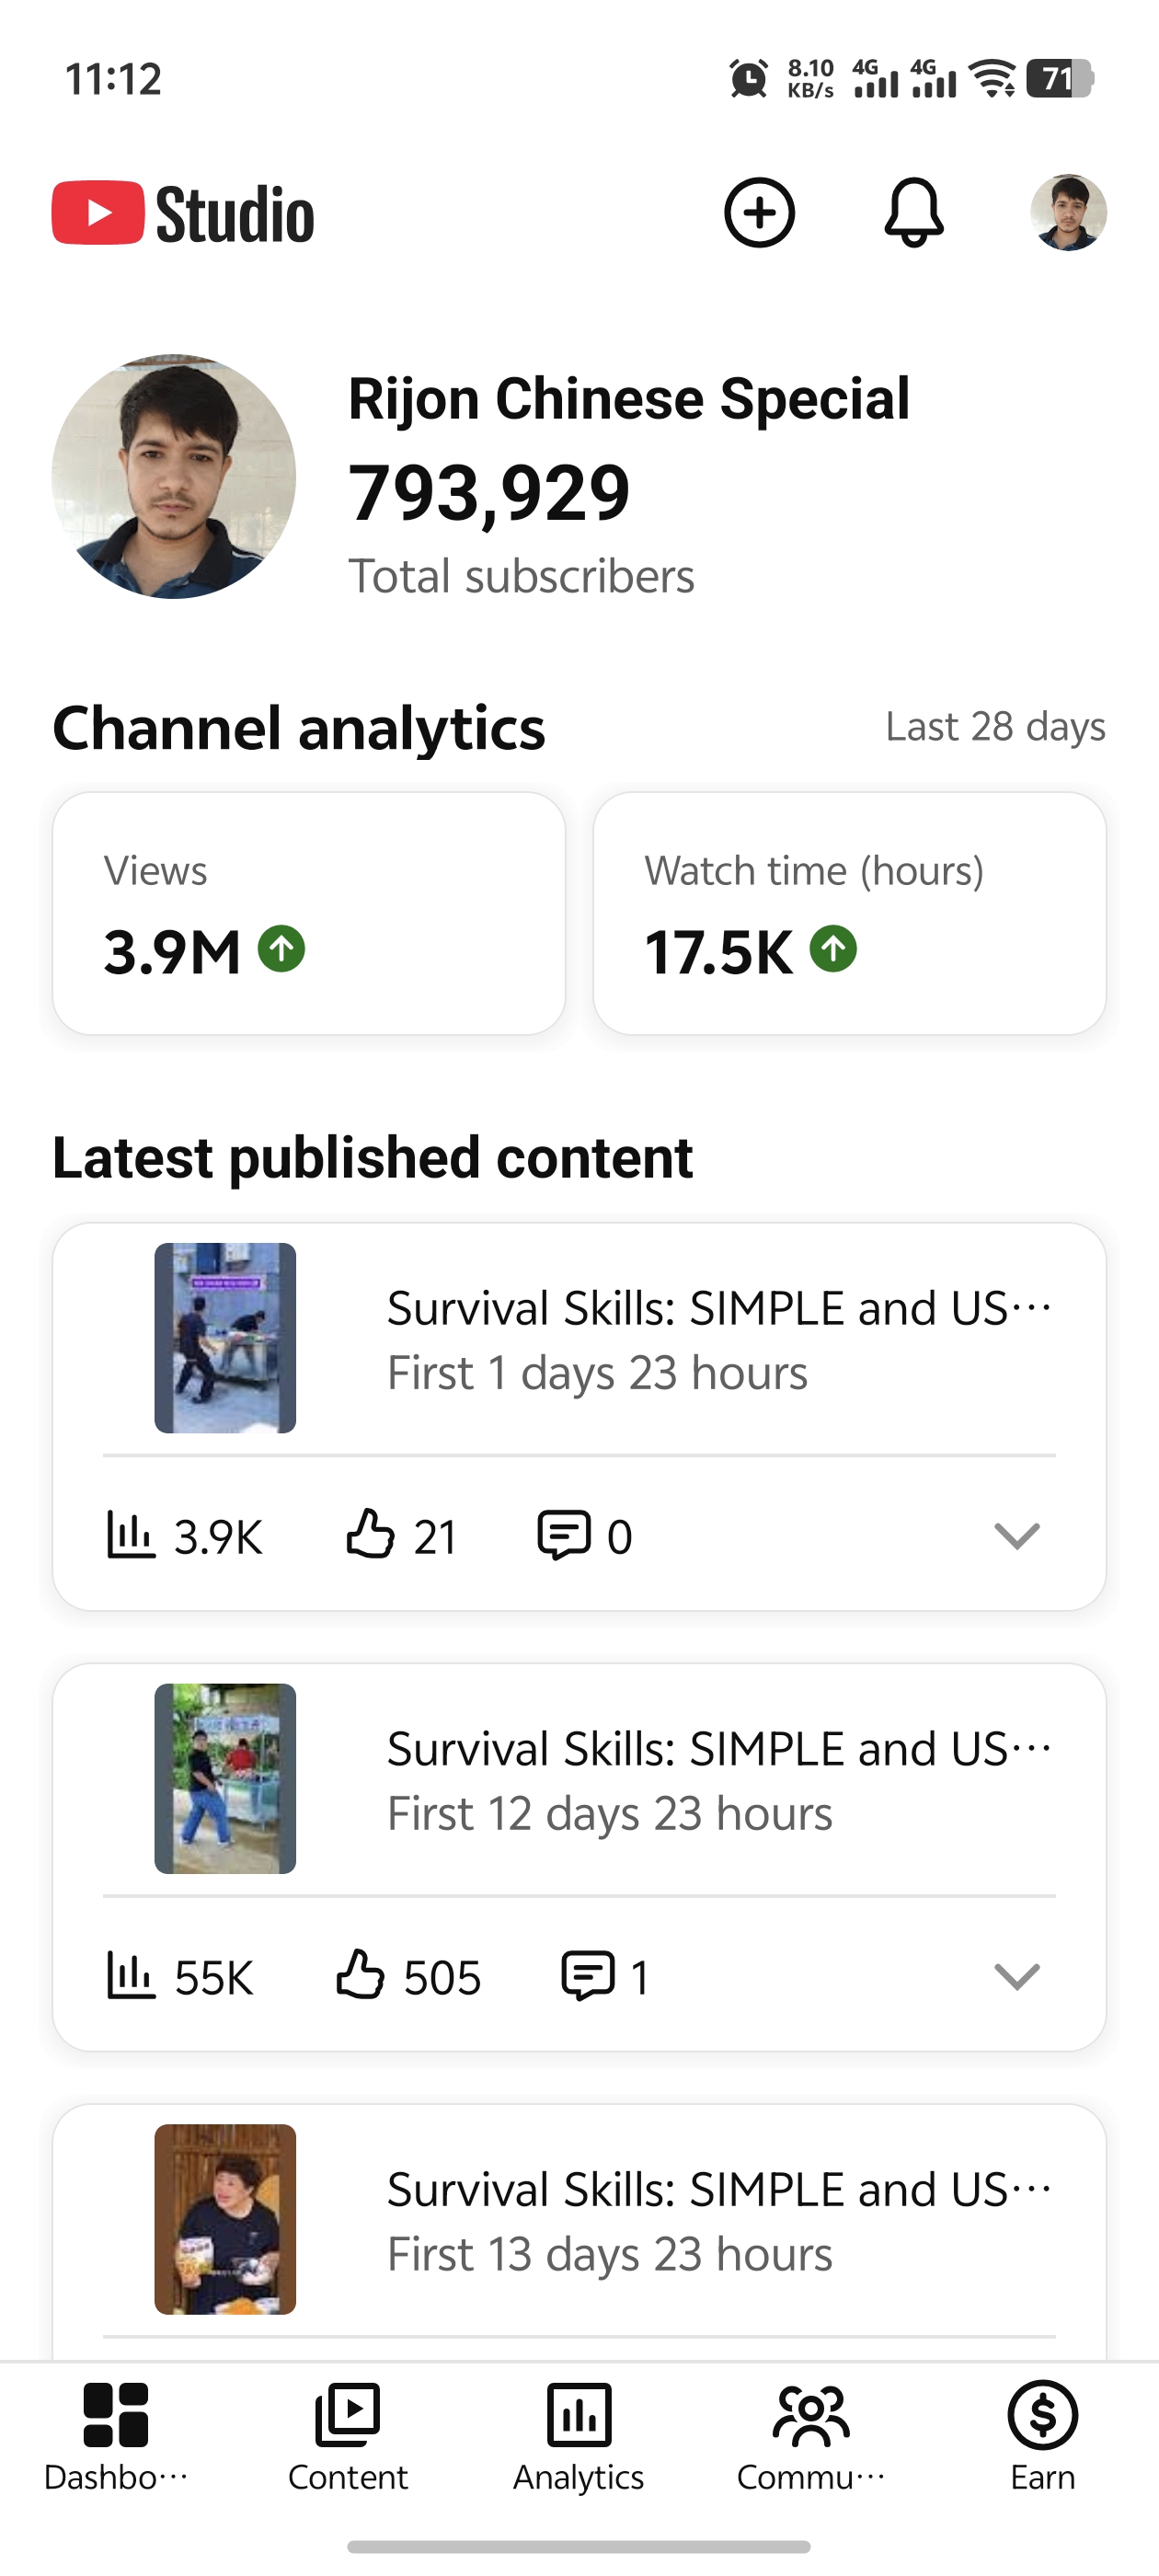Open the Watch time 17.5K card
Viewport: 1159px width, 2576px height.
[849, 913]
